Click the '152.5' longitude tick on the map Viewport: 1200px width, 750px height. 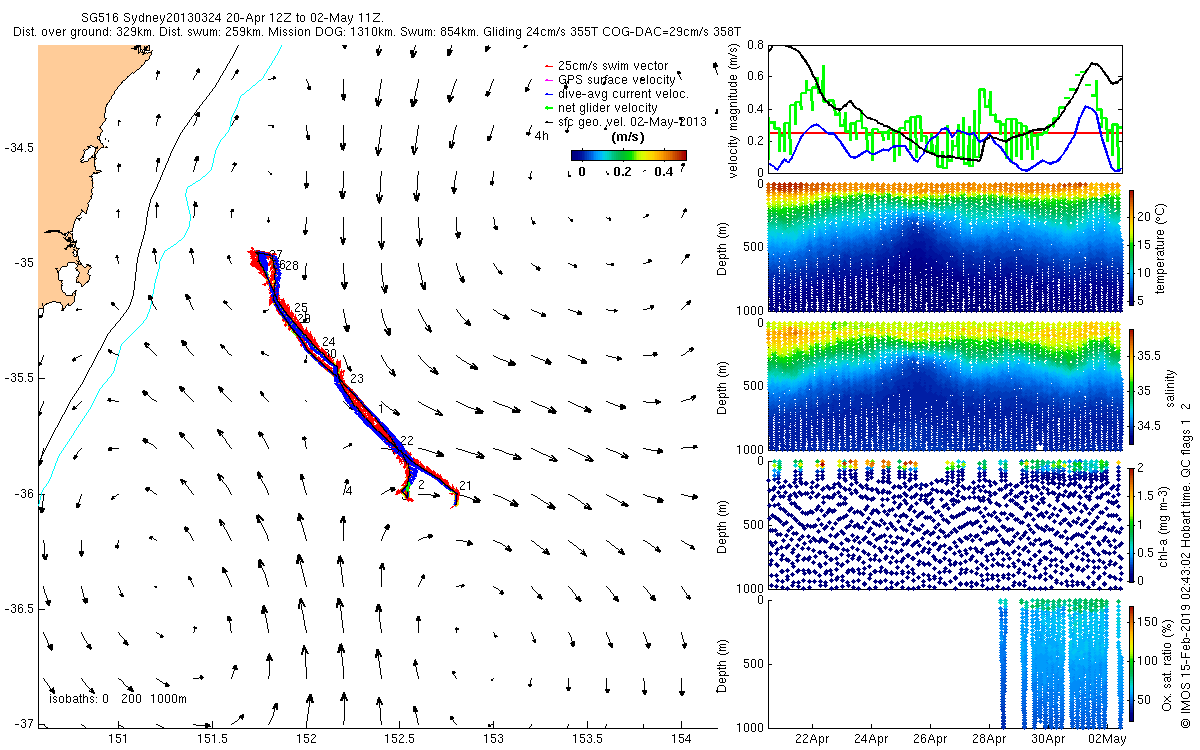tap(400, 739)
